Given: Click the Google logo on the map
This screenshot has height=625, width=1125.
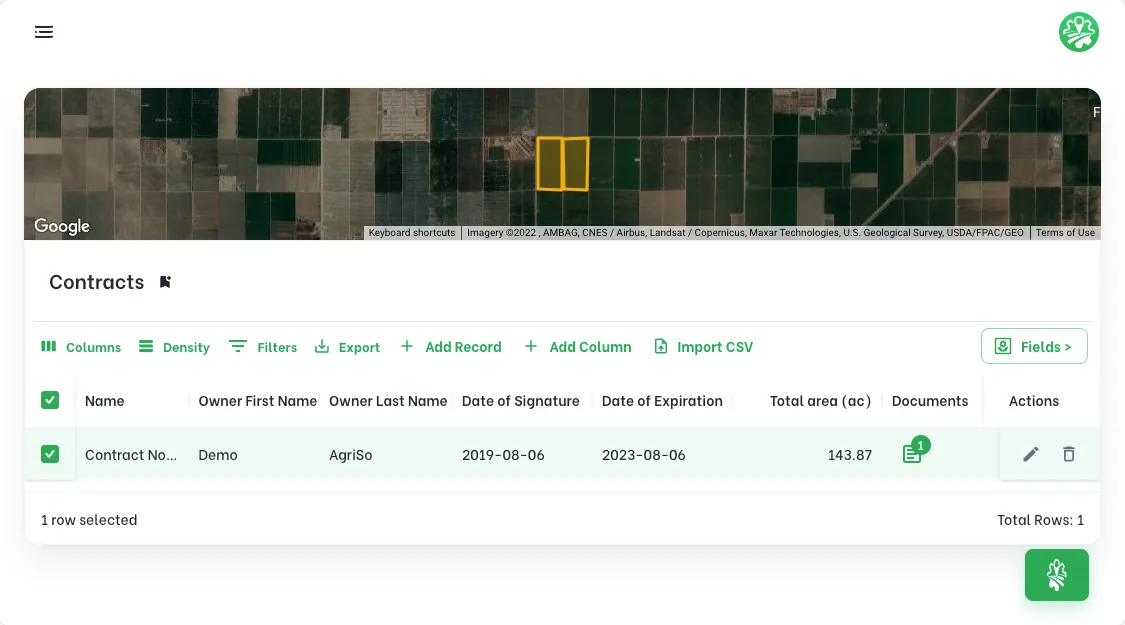Looking at the screenshot, I should (x=62, y=226).
